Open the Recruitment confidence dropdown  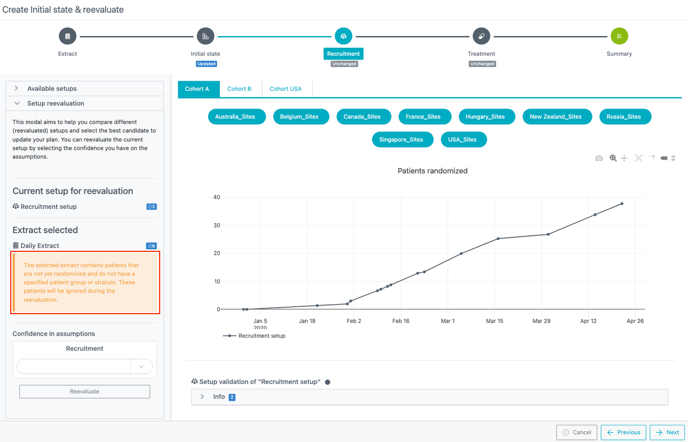(84, 366)
